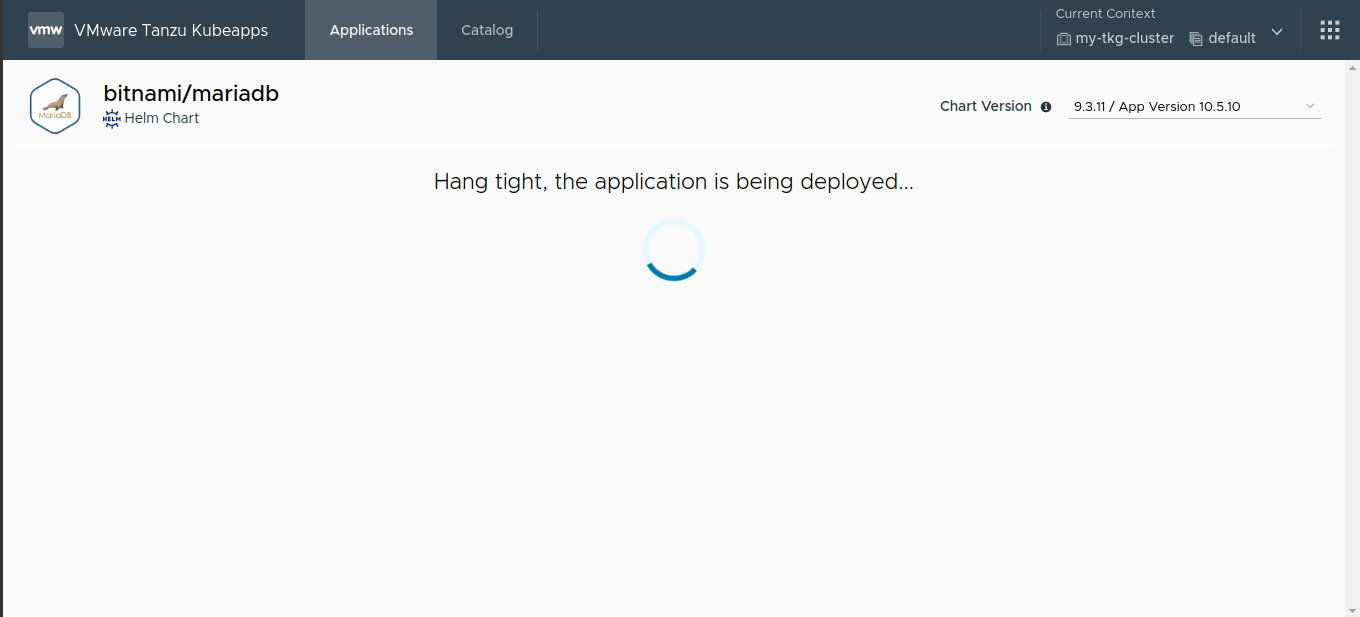Viewport: 1360px width, 617px height.
Task: Click the bitnami/mariadb title
Action: point(190,93)
